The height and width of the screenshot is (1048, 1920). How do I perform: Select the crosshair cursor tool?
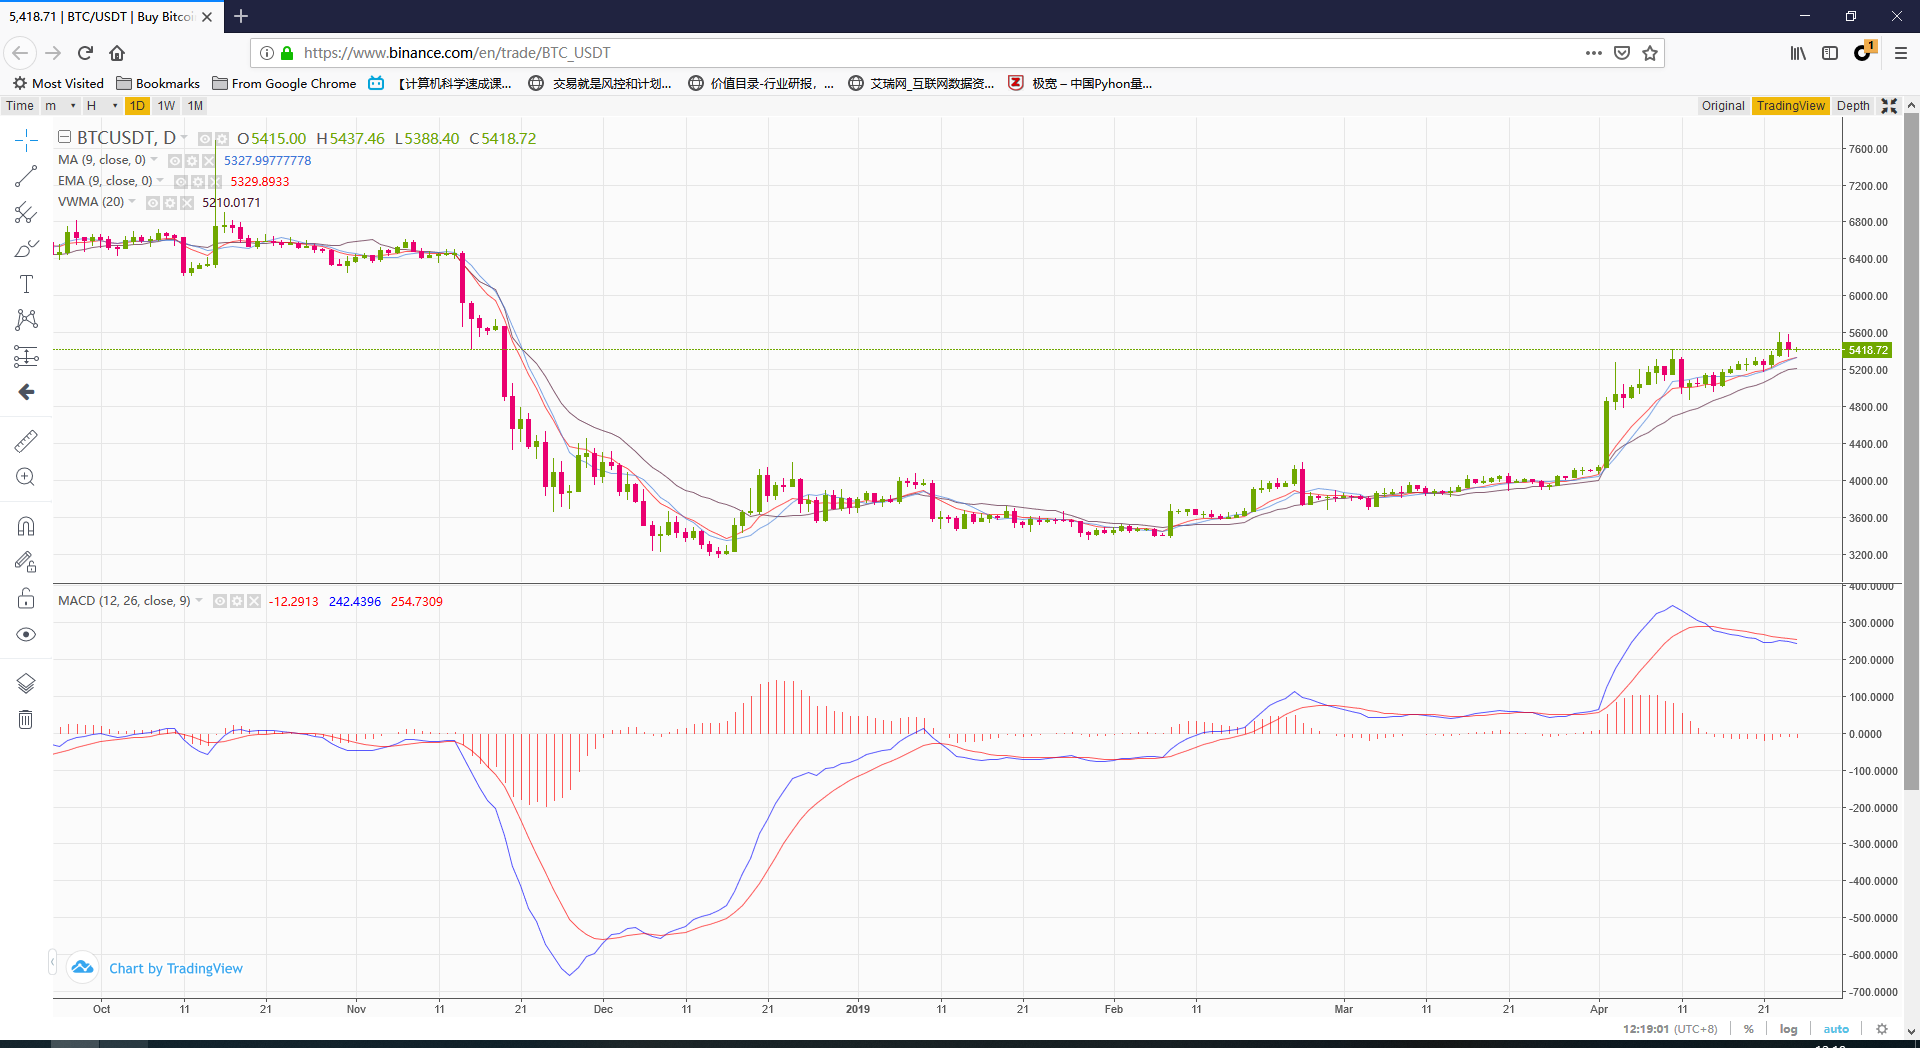click(x=26, y=140)
